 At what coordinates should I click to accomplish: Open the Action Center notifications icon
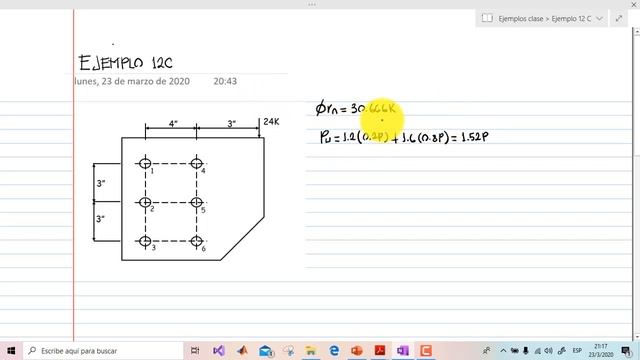pos(626,351)
